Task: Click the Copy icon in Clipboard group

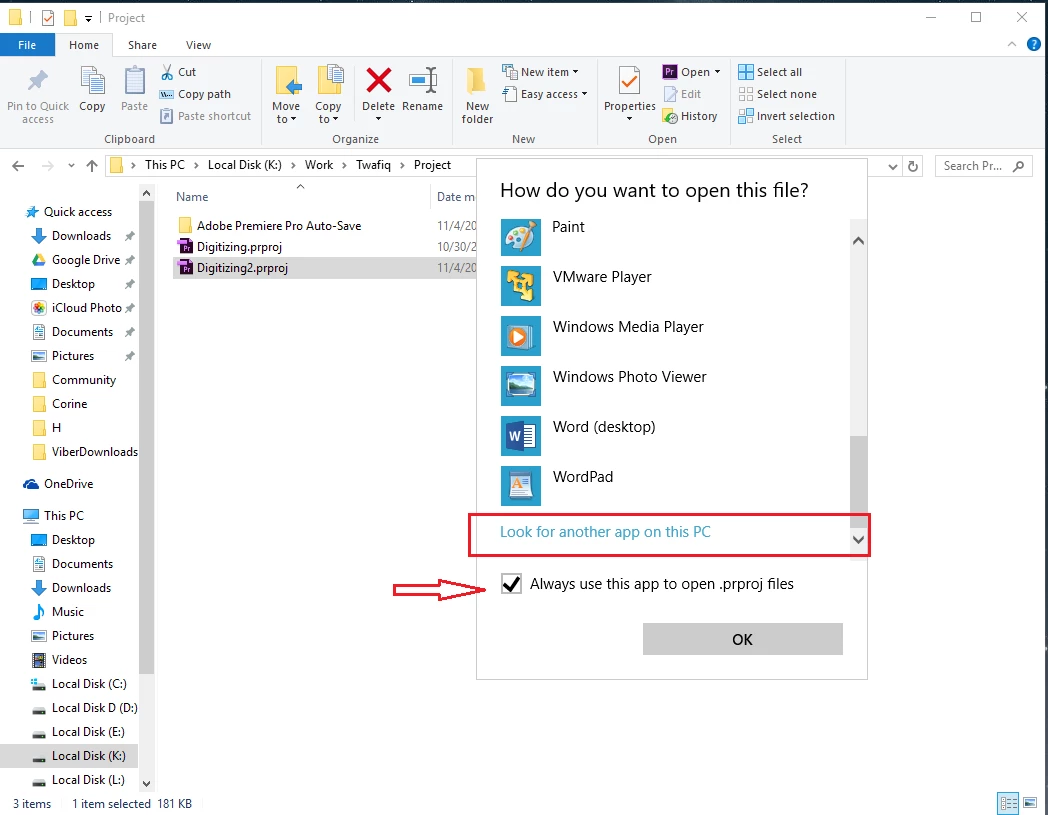Action: pos(92,81)
